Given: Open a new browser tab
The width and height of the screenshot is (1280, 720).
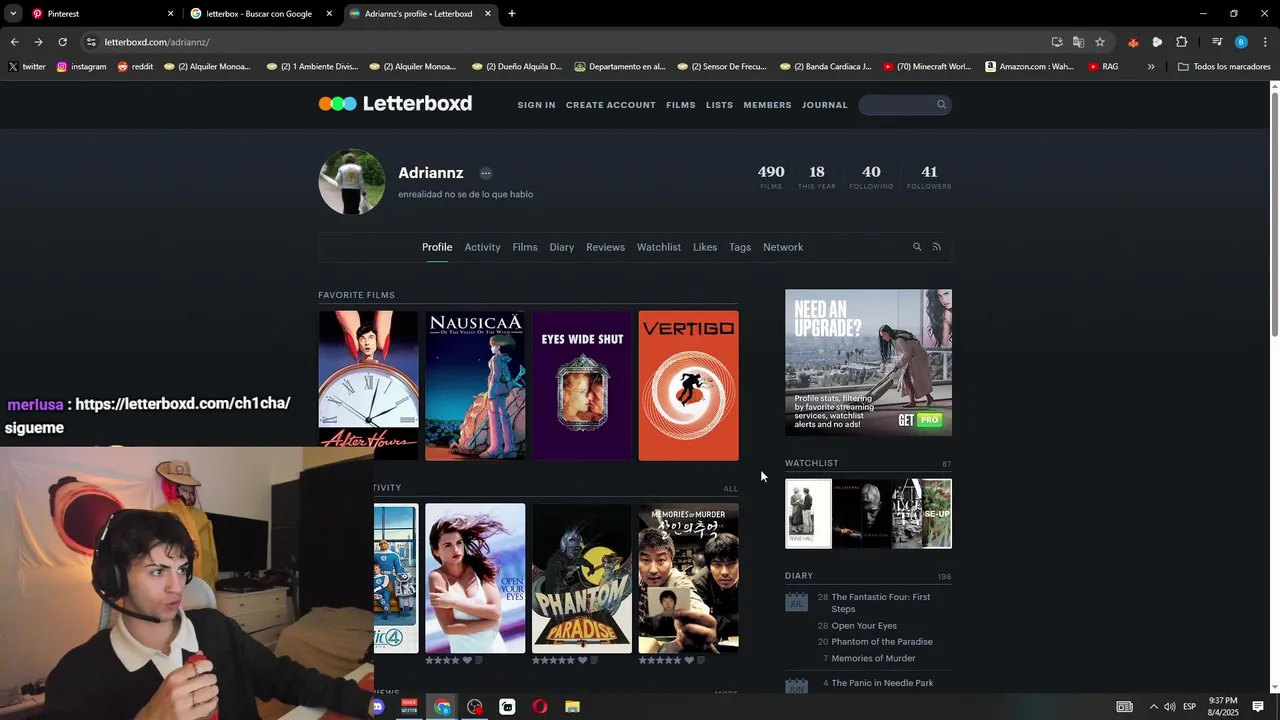Looking at the screenshot, I should (512, 14).
